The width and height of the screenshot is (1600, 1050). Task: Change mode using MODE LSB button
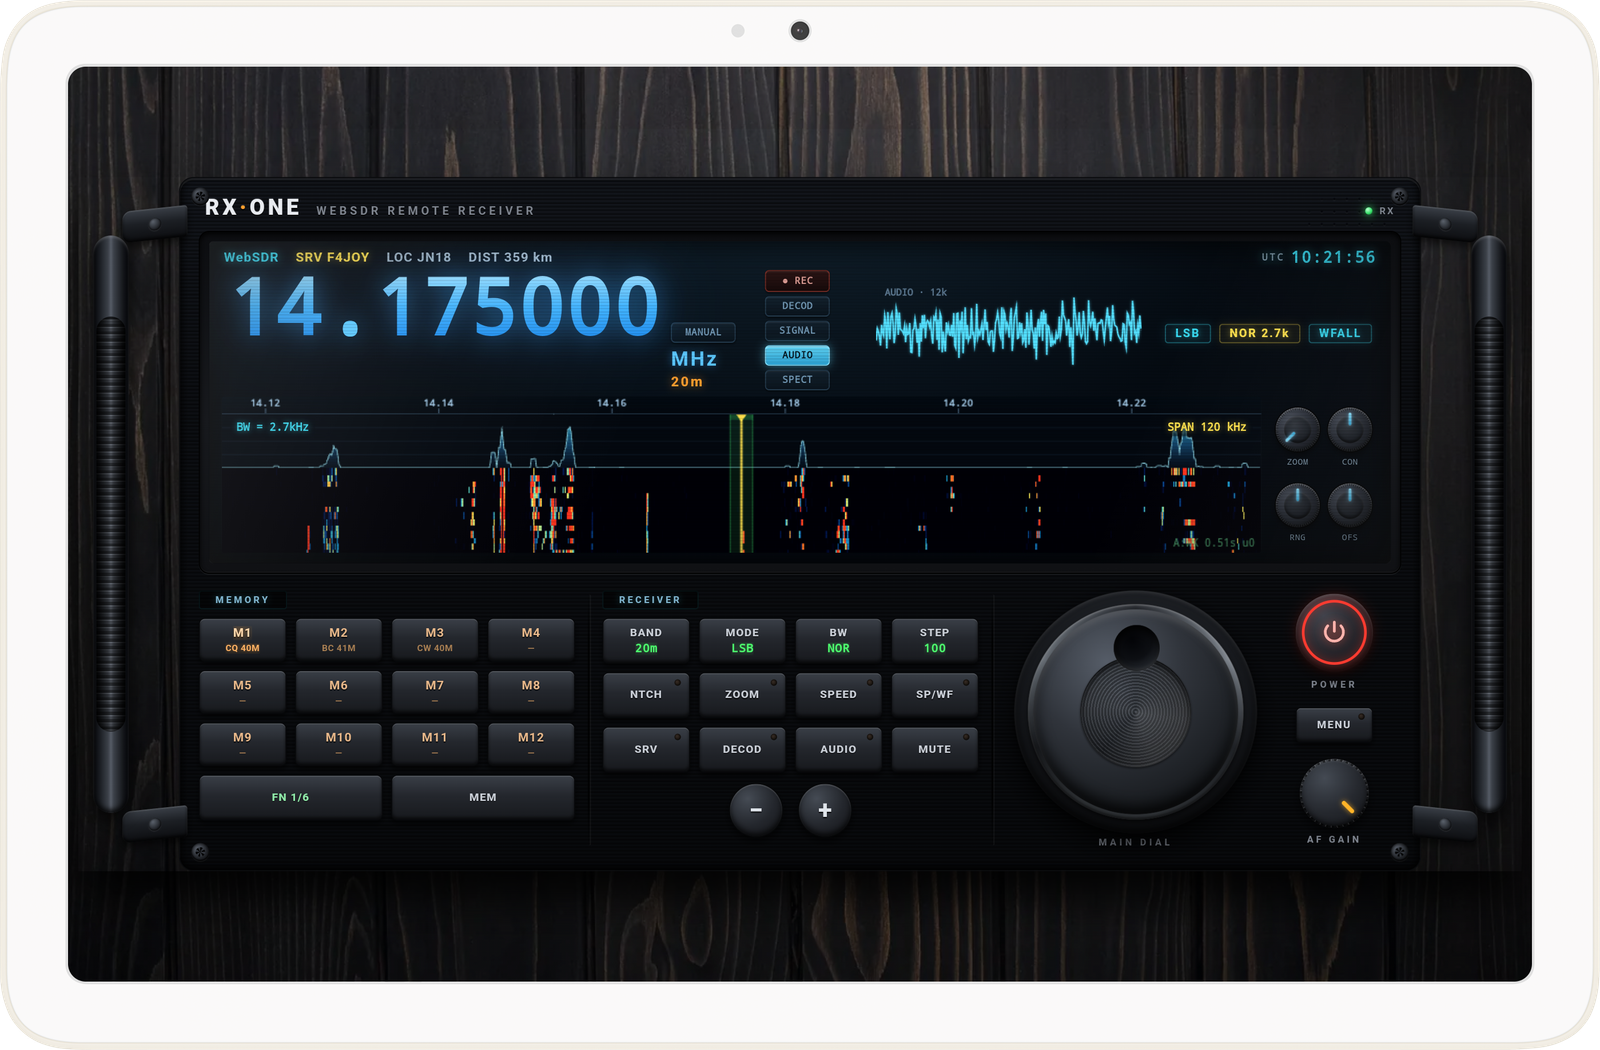[742, 640]
